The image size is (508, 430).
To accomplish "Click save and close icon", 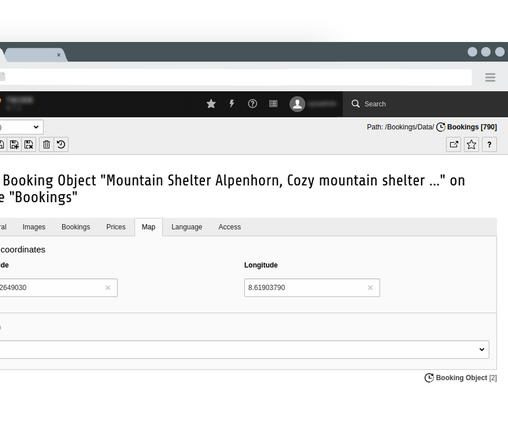I will [x=29, y=145].
